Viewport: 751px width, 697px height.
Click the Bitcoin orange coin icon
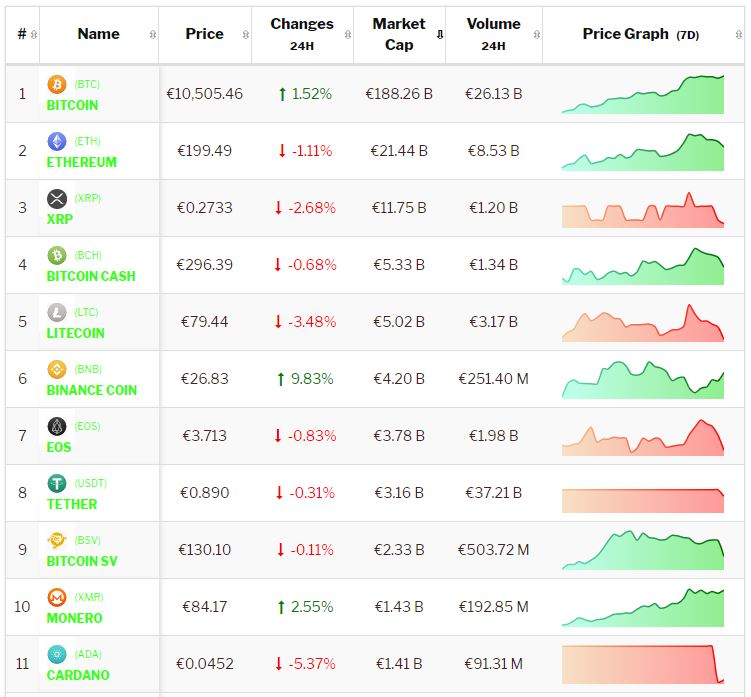coord(57,85)
